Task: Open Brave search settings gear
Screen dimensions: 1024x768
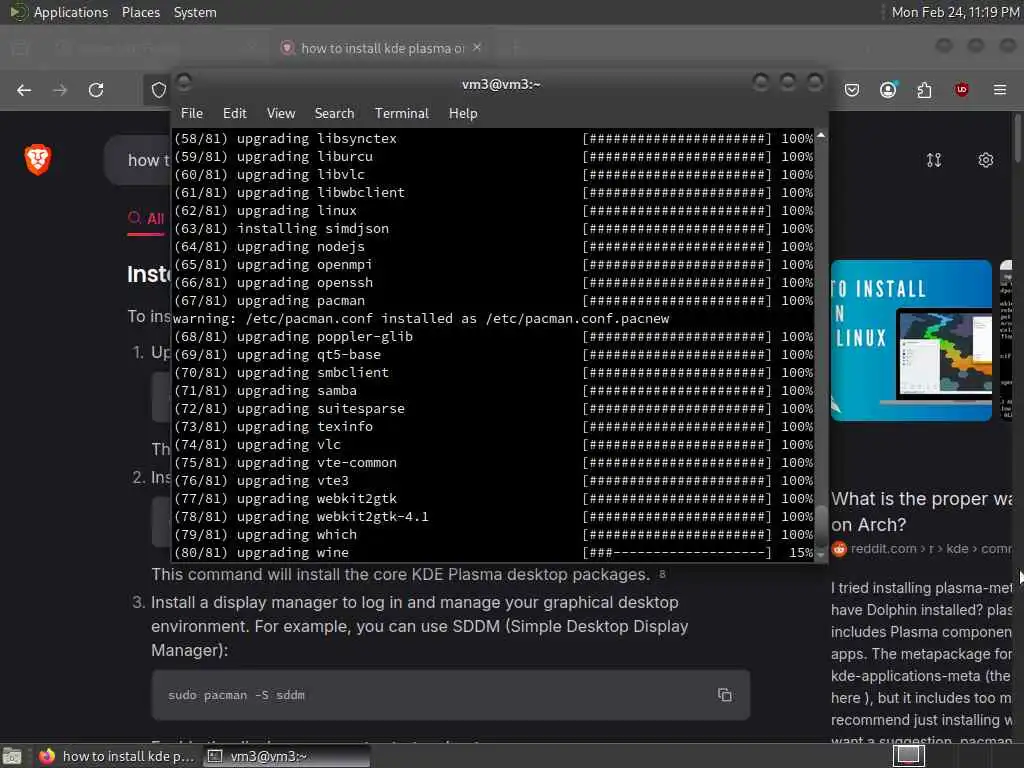Action: click(985, 160)
